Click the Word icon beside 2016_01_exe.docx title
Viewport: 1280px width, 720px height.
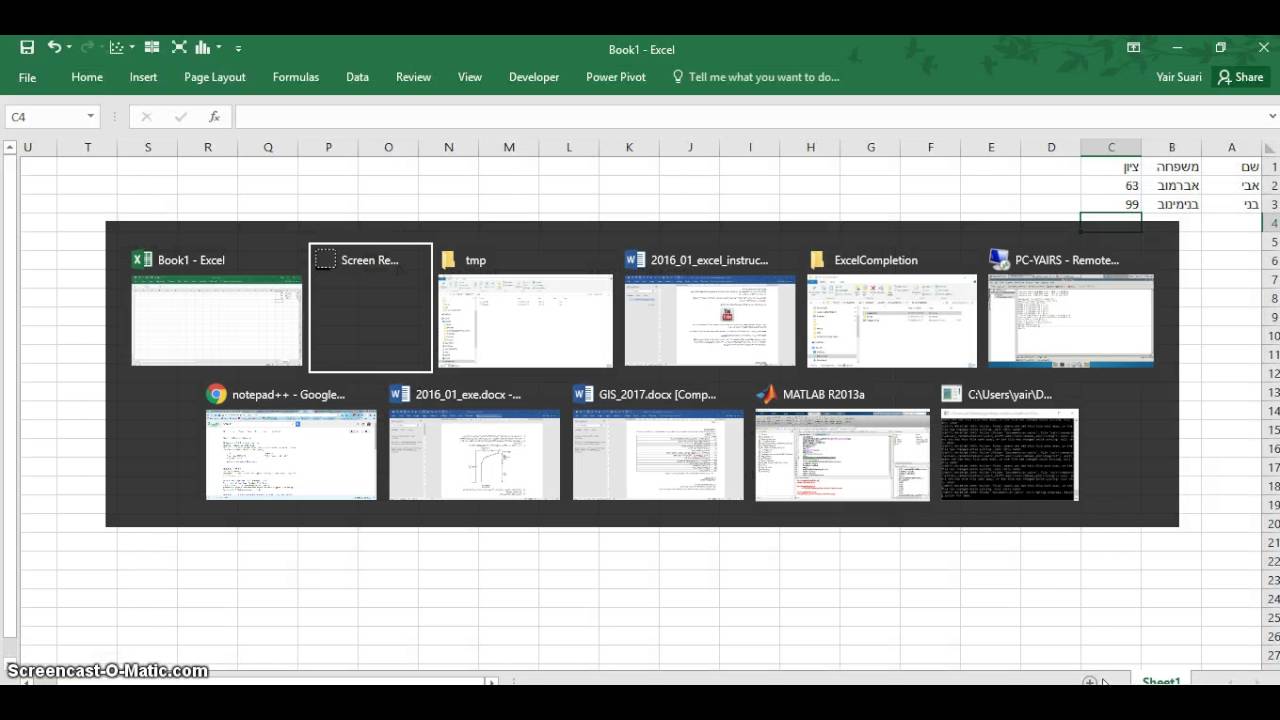click(x=399, y=394)
